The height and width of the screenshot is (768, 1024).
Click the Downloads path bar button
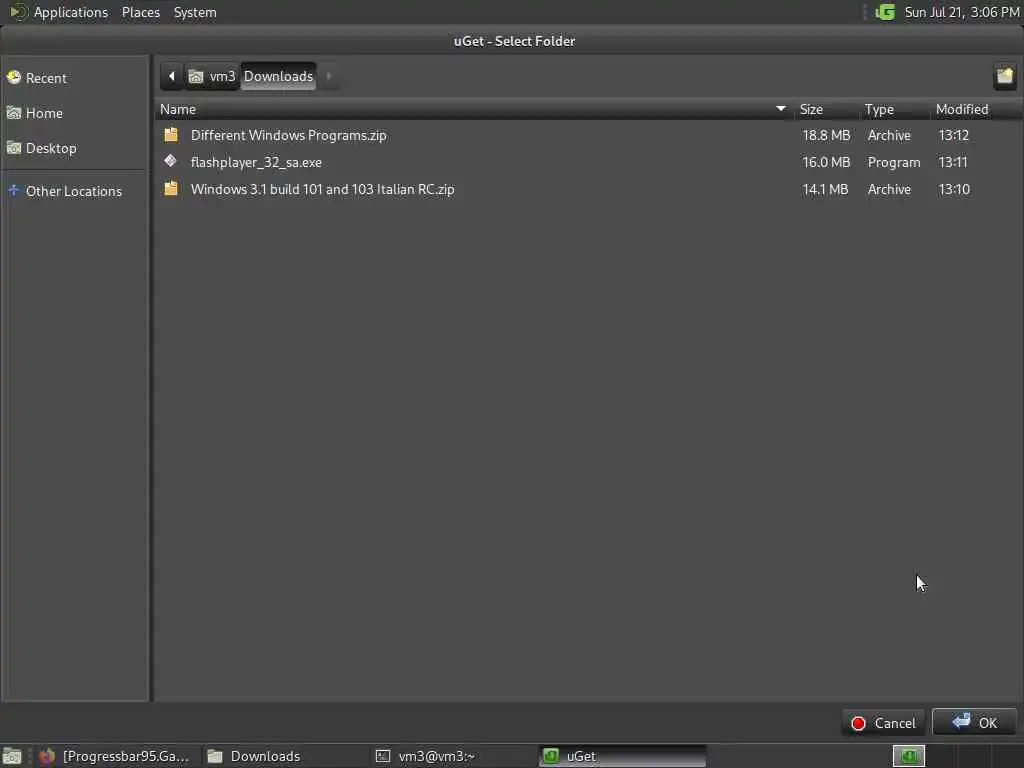pos(279,76)
